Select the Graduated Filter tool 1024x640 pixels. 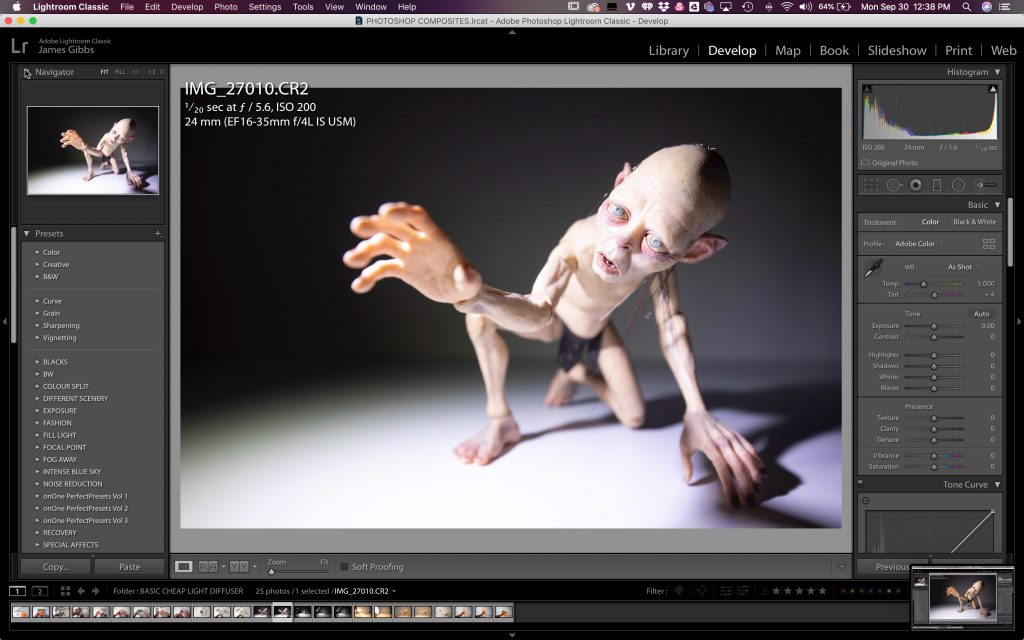(x=936, y=185)
